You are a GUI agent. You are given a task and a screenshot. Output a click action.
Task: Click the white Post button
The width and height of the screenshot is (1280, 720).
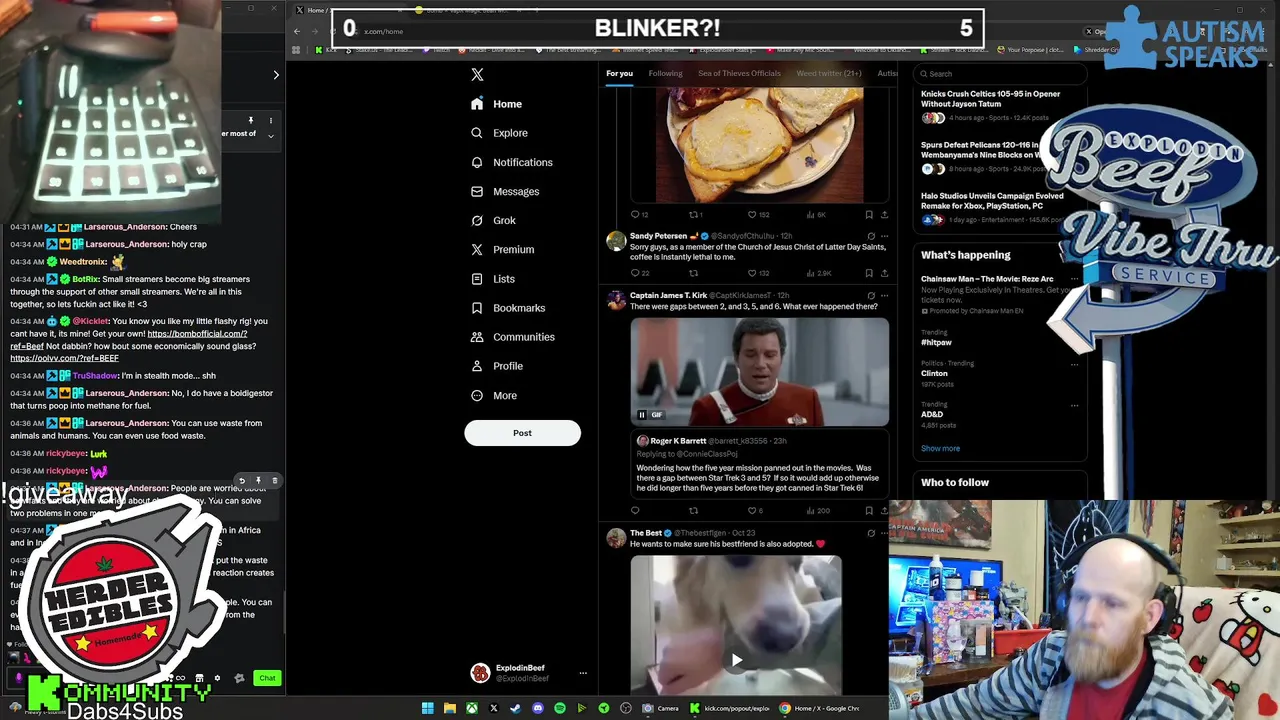pos(522,433)
